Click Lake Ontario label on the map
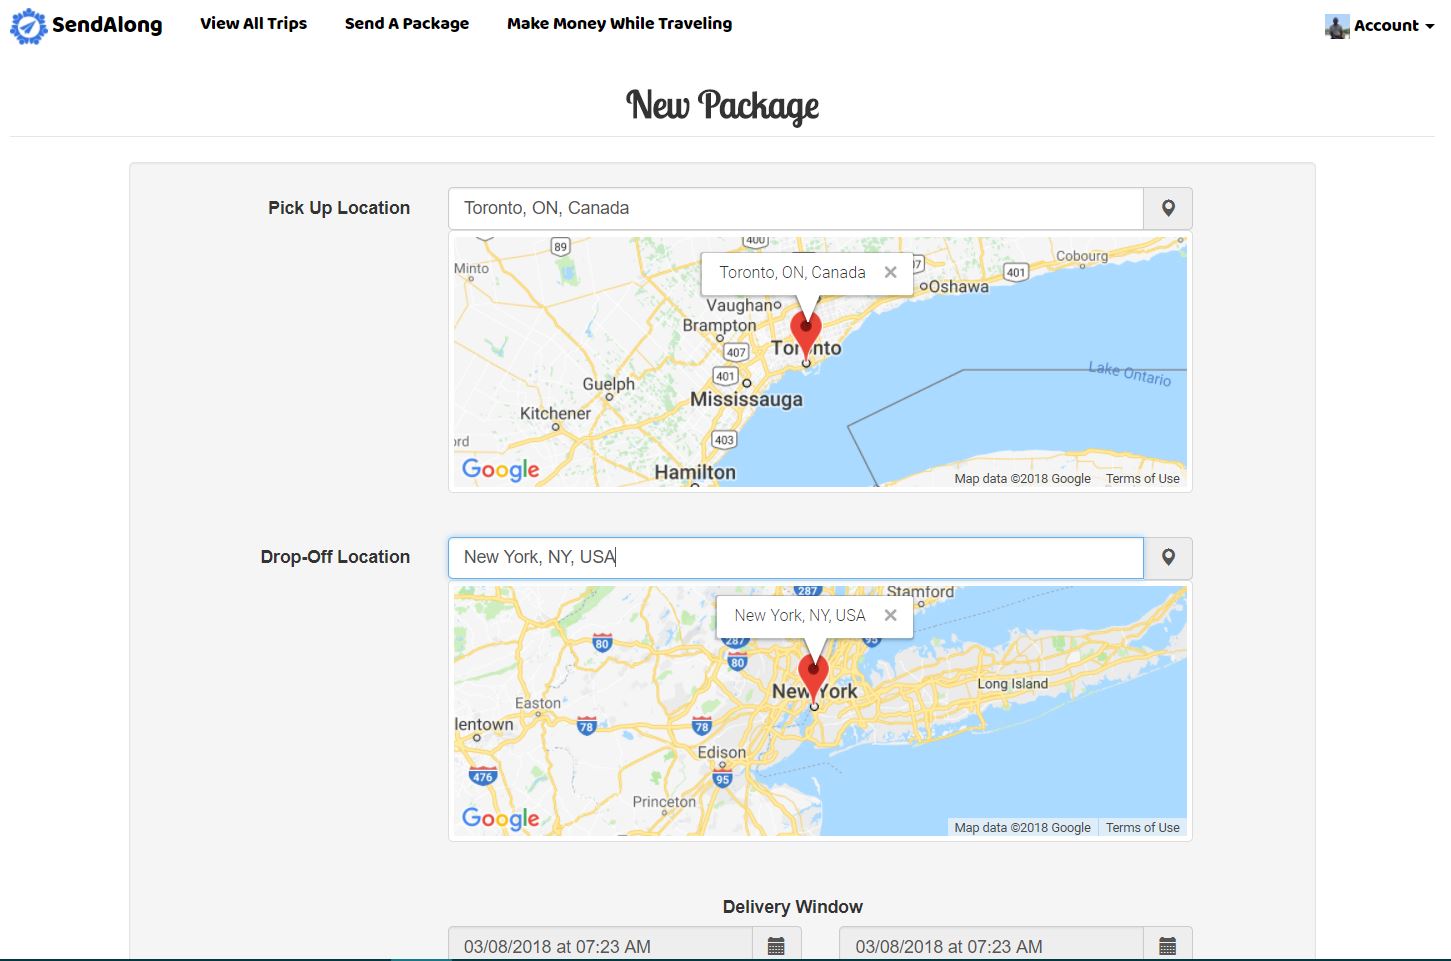The height and width of the screenshot is (961, 1451). click(1130, 374)
